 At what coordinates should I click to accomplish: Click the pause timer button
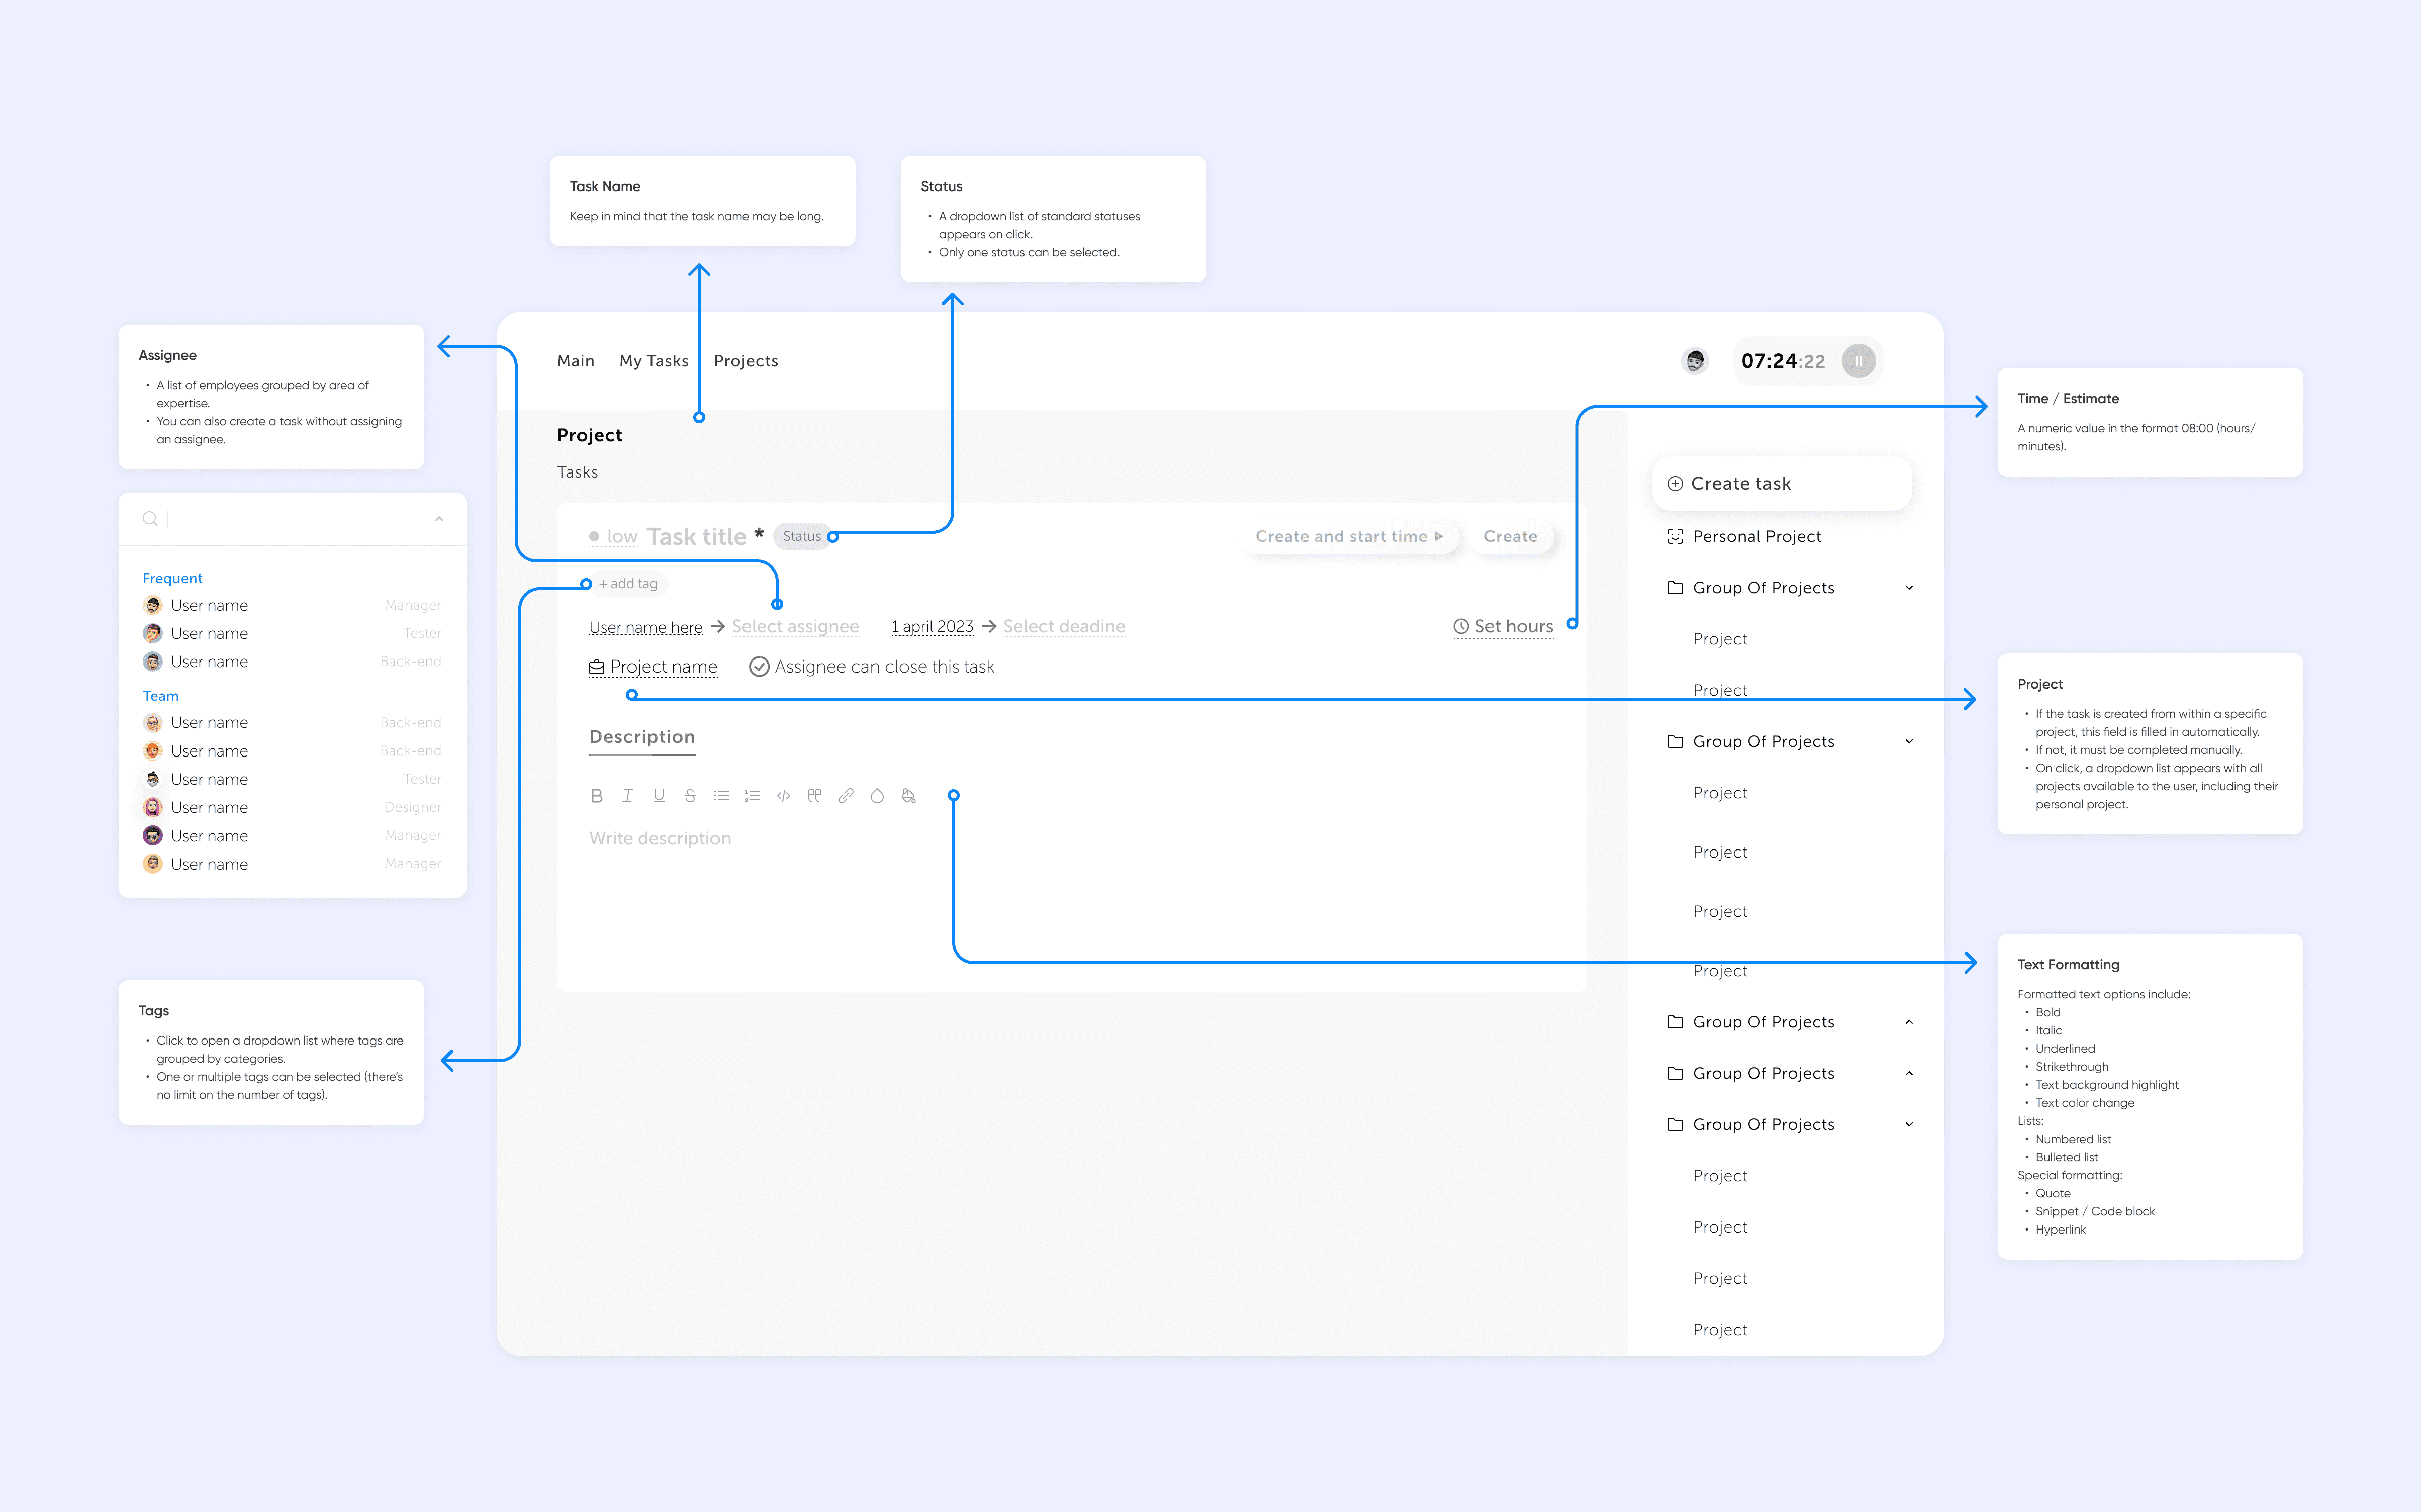tap(1858, 361)
